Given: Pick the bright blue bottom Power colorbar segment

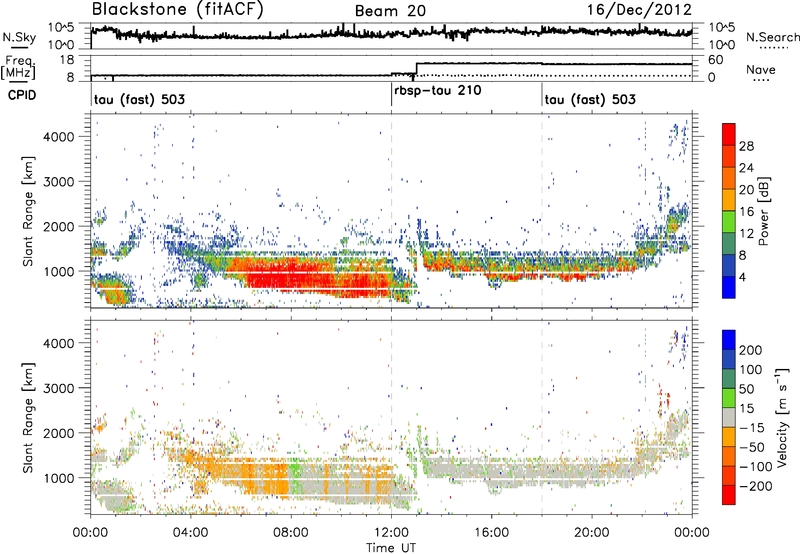Looking at the screenshot, I should 729,287.
